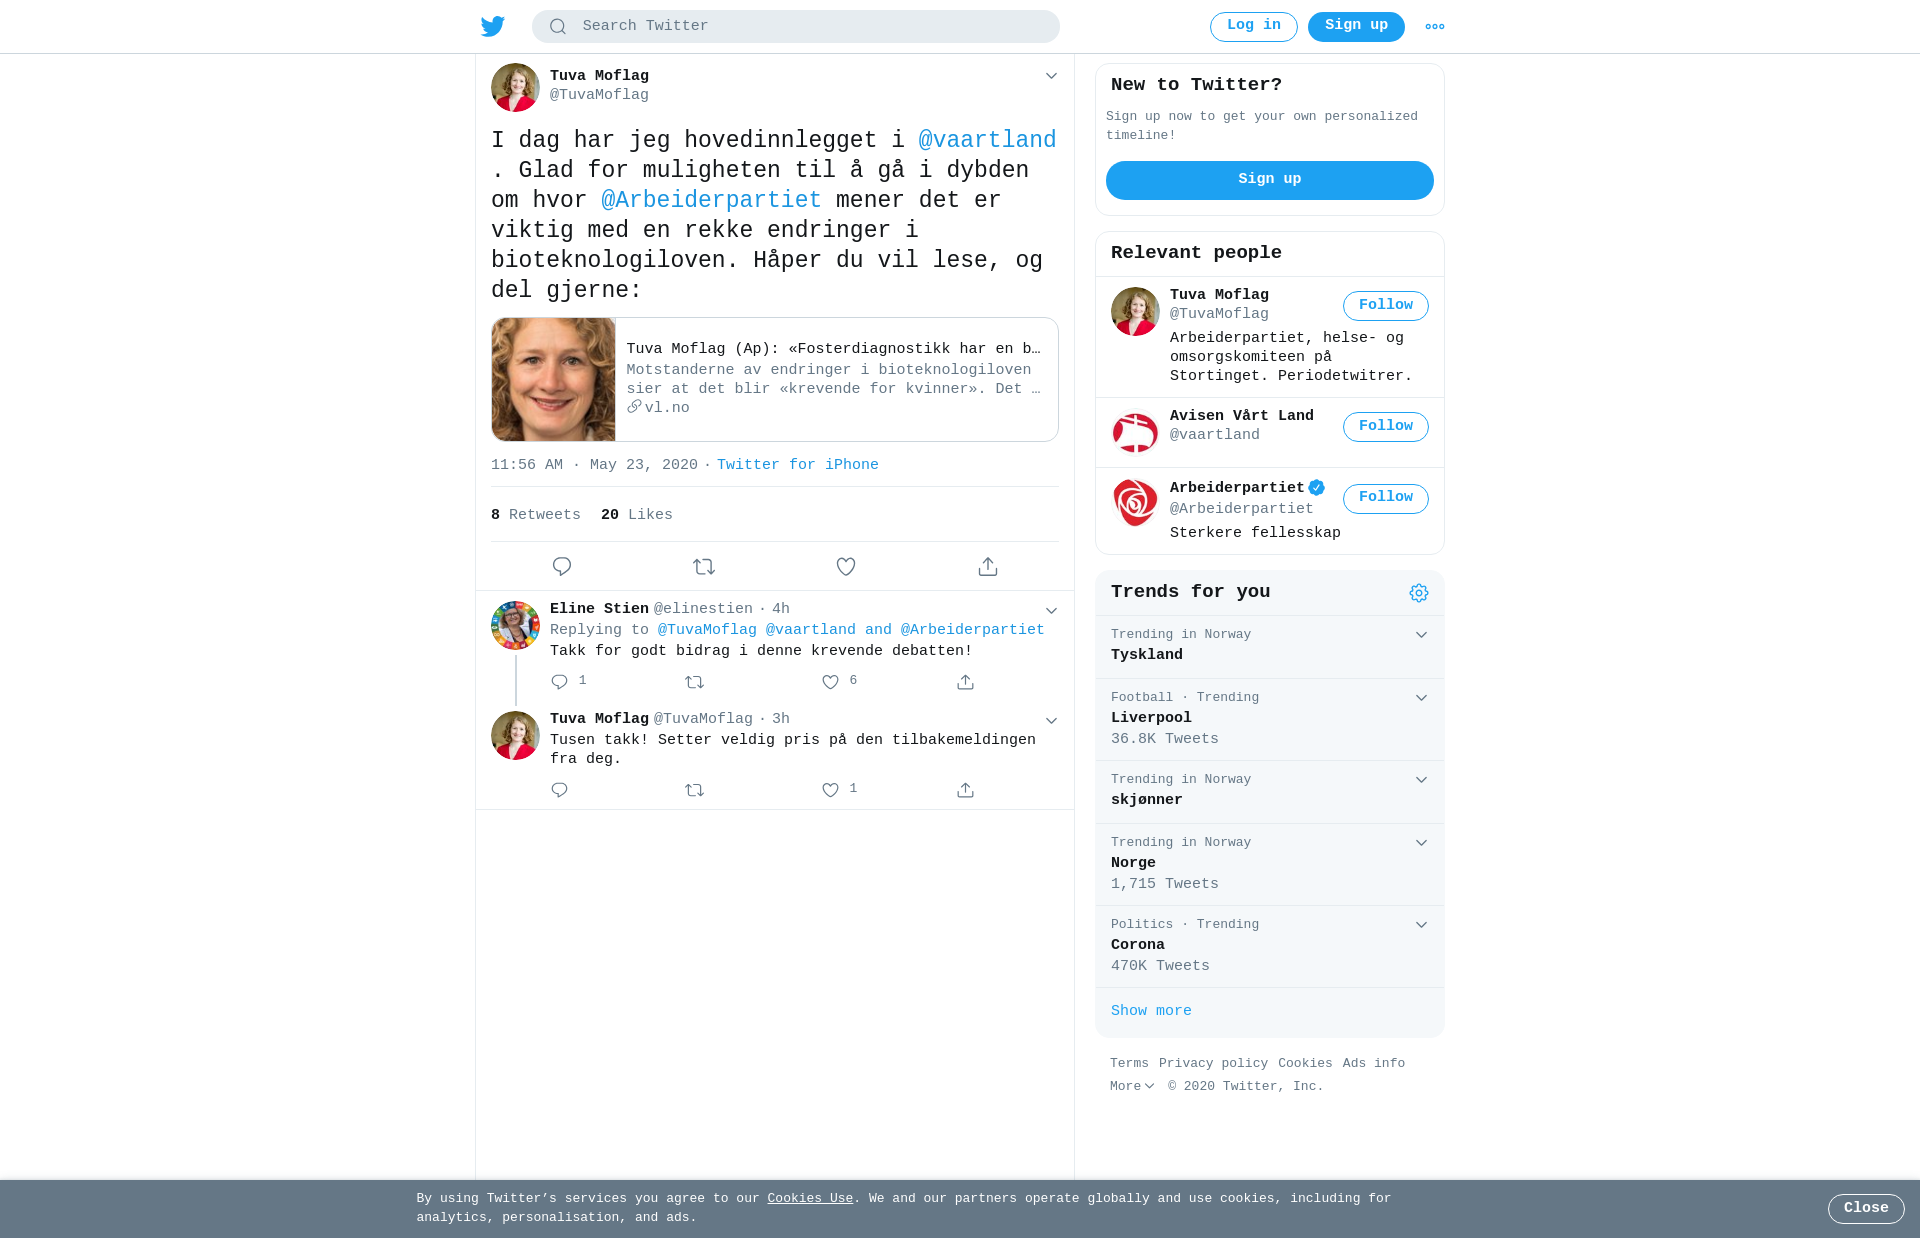Expand the More footer dropdown
Screen dimensions: 1920x1238
pos(1132,1086)
